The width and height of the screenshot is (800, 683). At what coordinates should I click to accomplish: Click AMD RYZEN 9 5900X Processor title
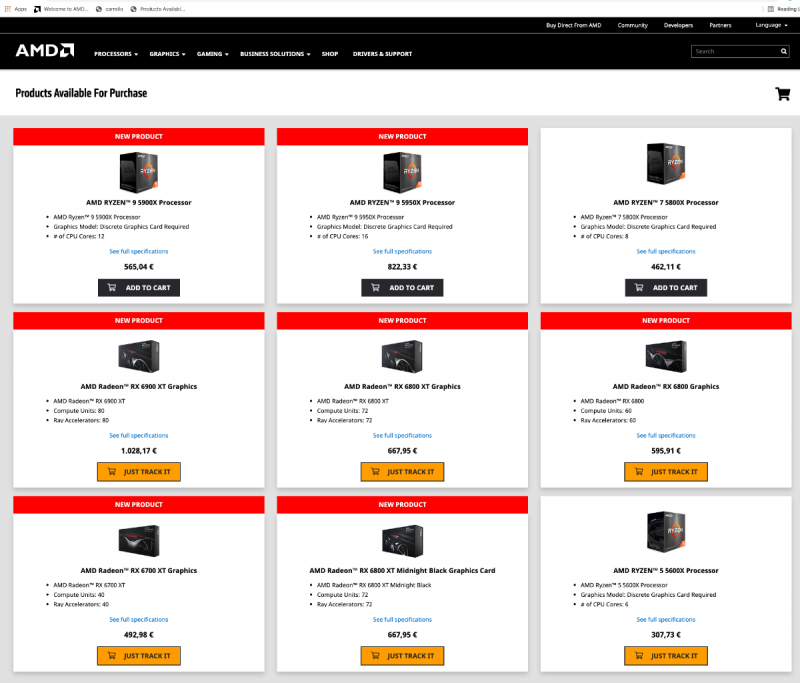pos(139,203)
